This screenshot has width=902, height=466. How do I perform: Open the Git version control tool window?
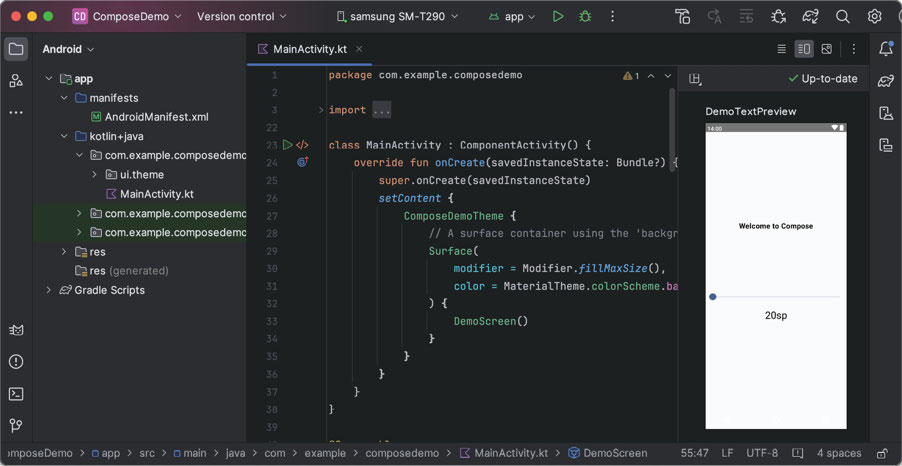(16, 426)
